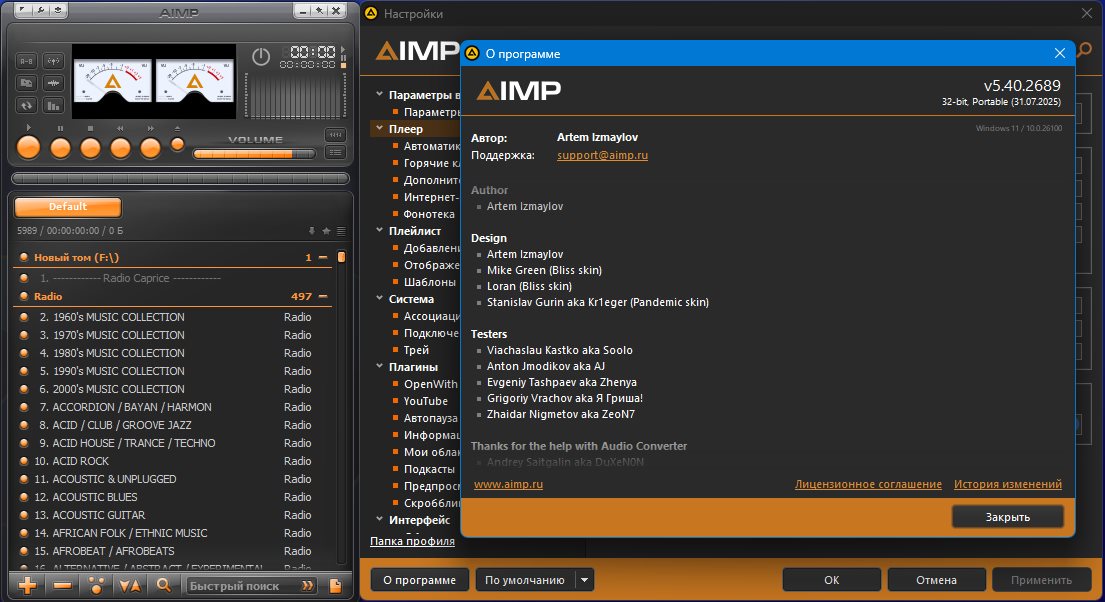Adjust the VOLUME slider in the player

pyautogui.click(x=254, y=154)
